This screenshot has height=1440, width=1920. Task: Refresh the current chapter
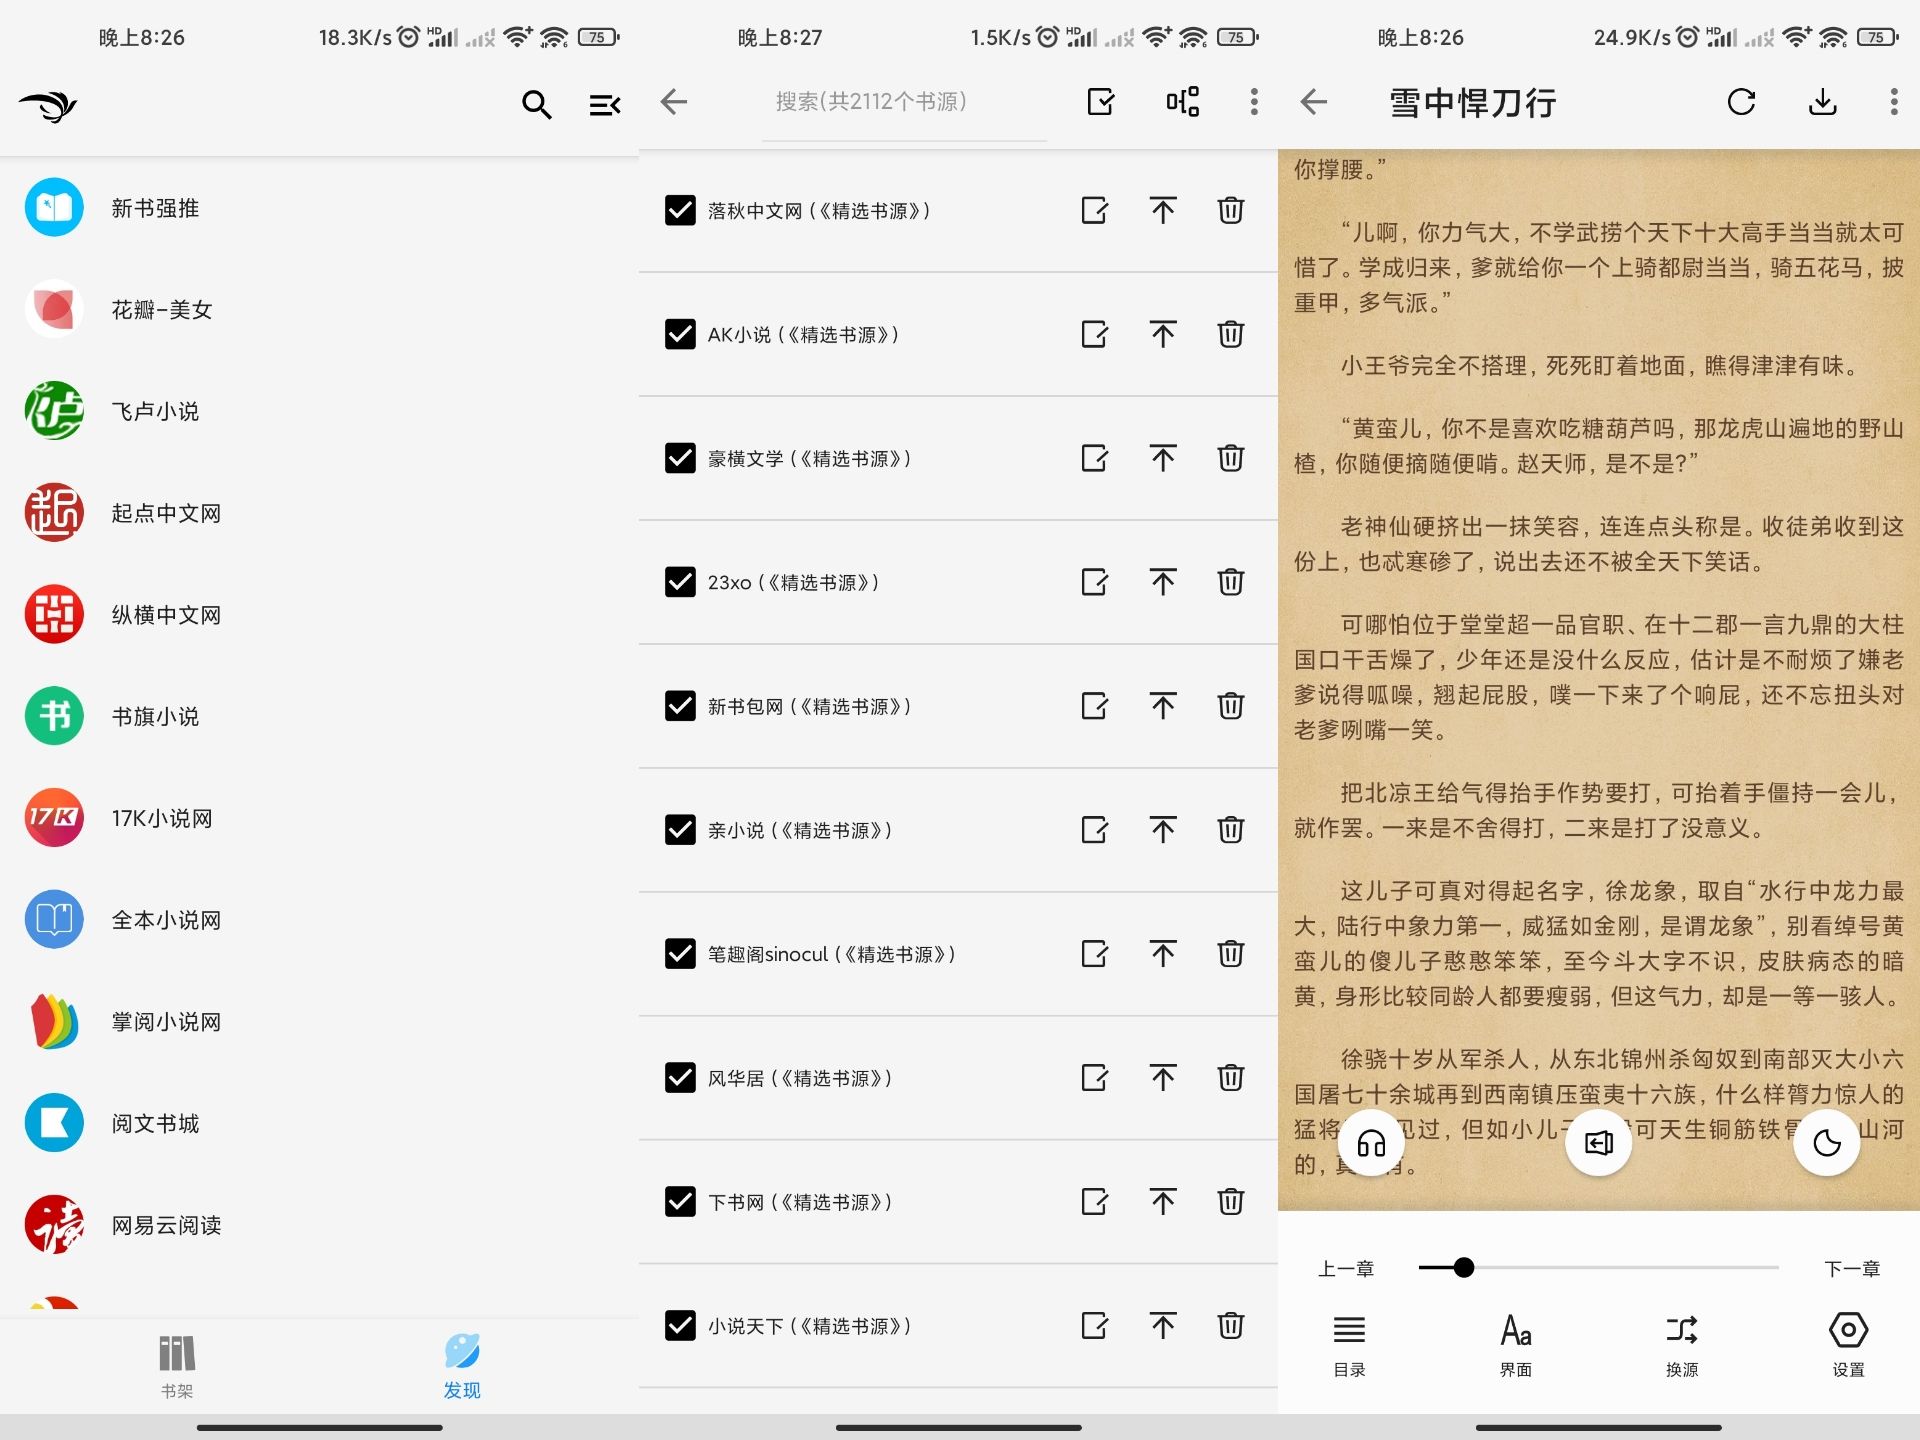(x=1742, y=102)
